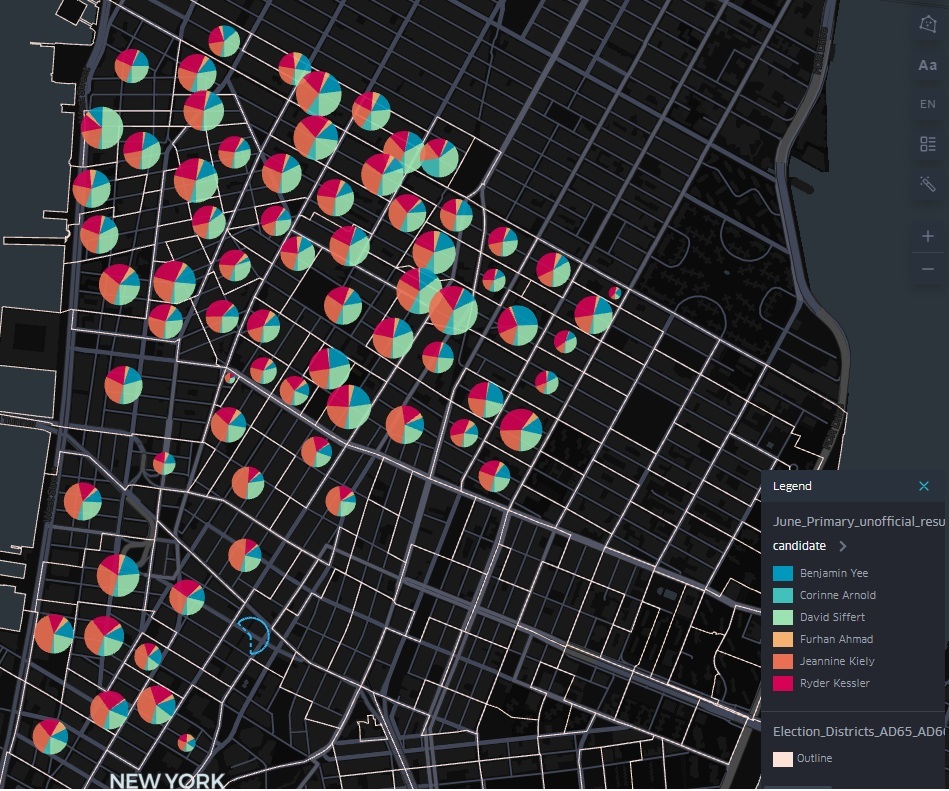Image resolution: width=949 pixels, height=791 pixels.
Task: Click the blue dashed circle map marker
Action: 252,635
